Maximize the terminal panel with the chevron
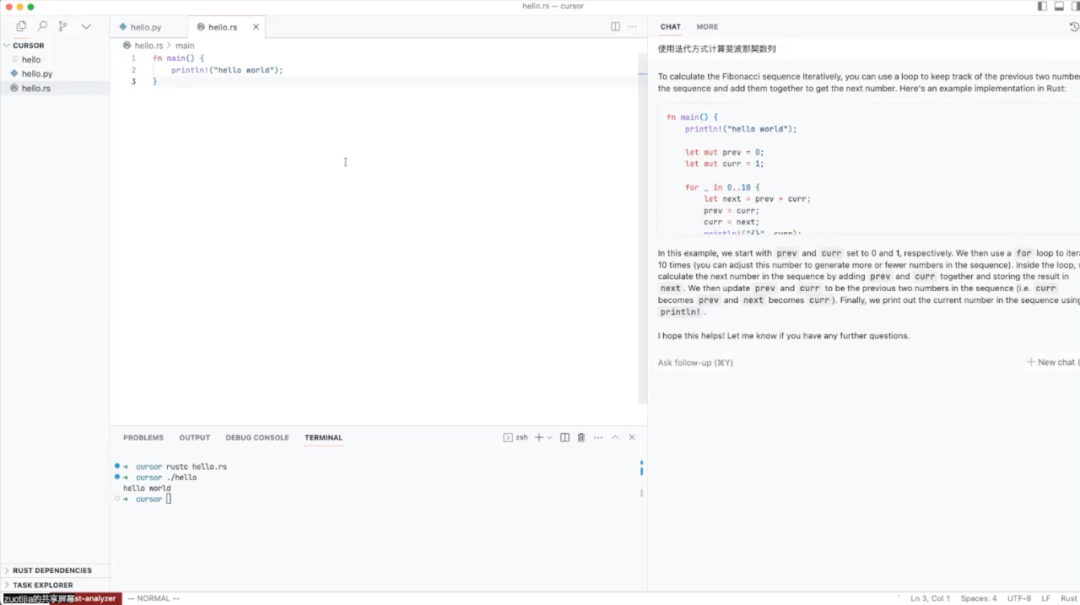This screenshot has width=1080, height=605. 614,437
